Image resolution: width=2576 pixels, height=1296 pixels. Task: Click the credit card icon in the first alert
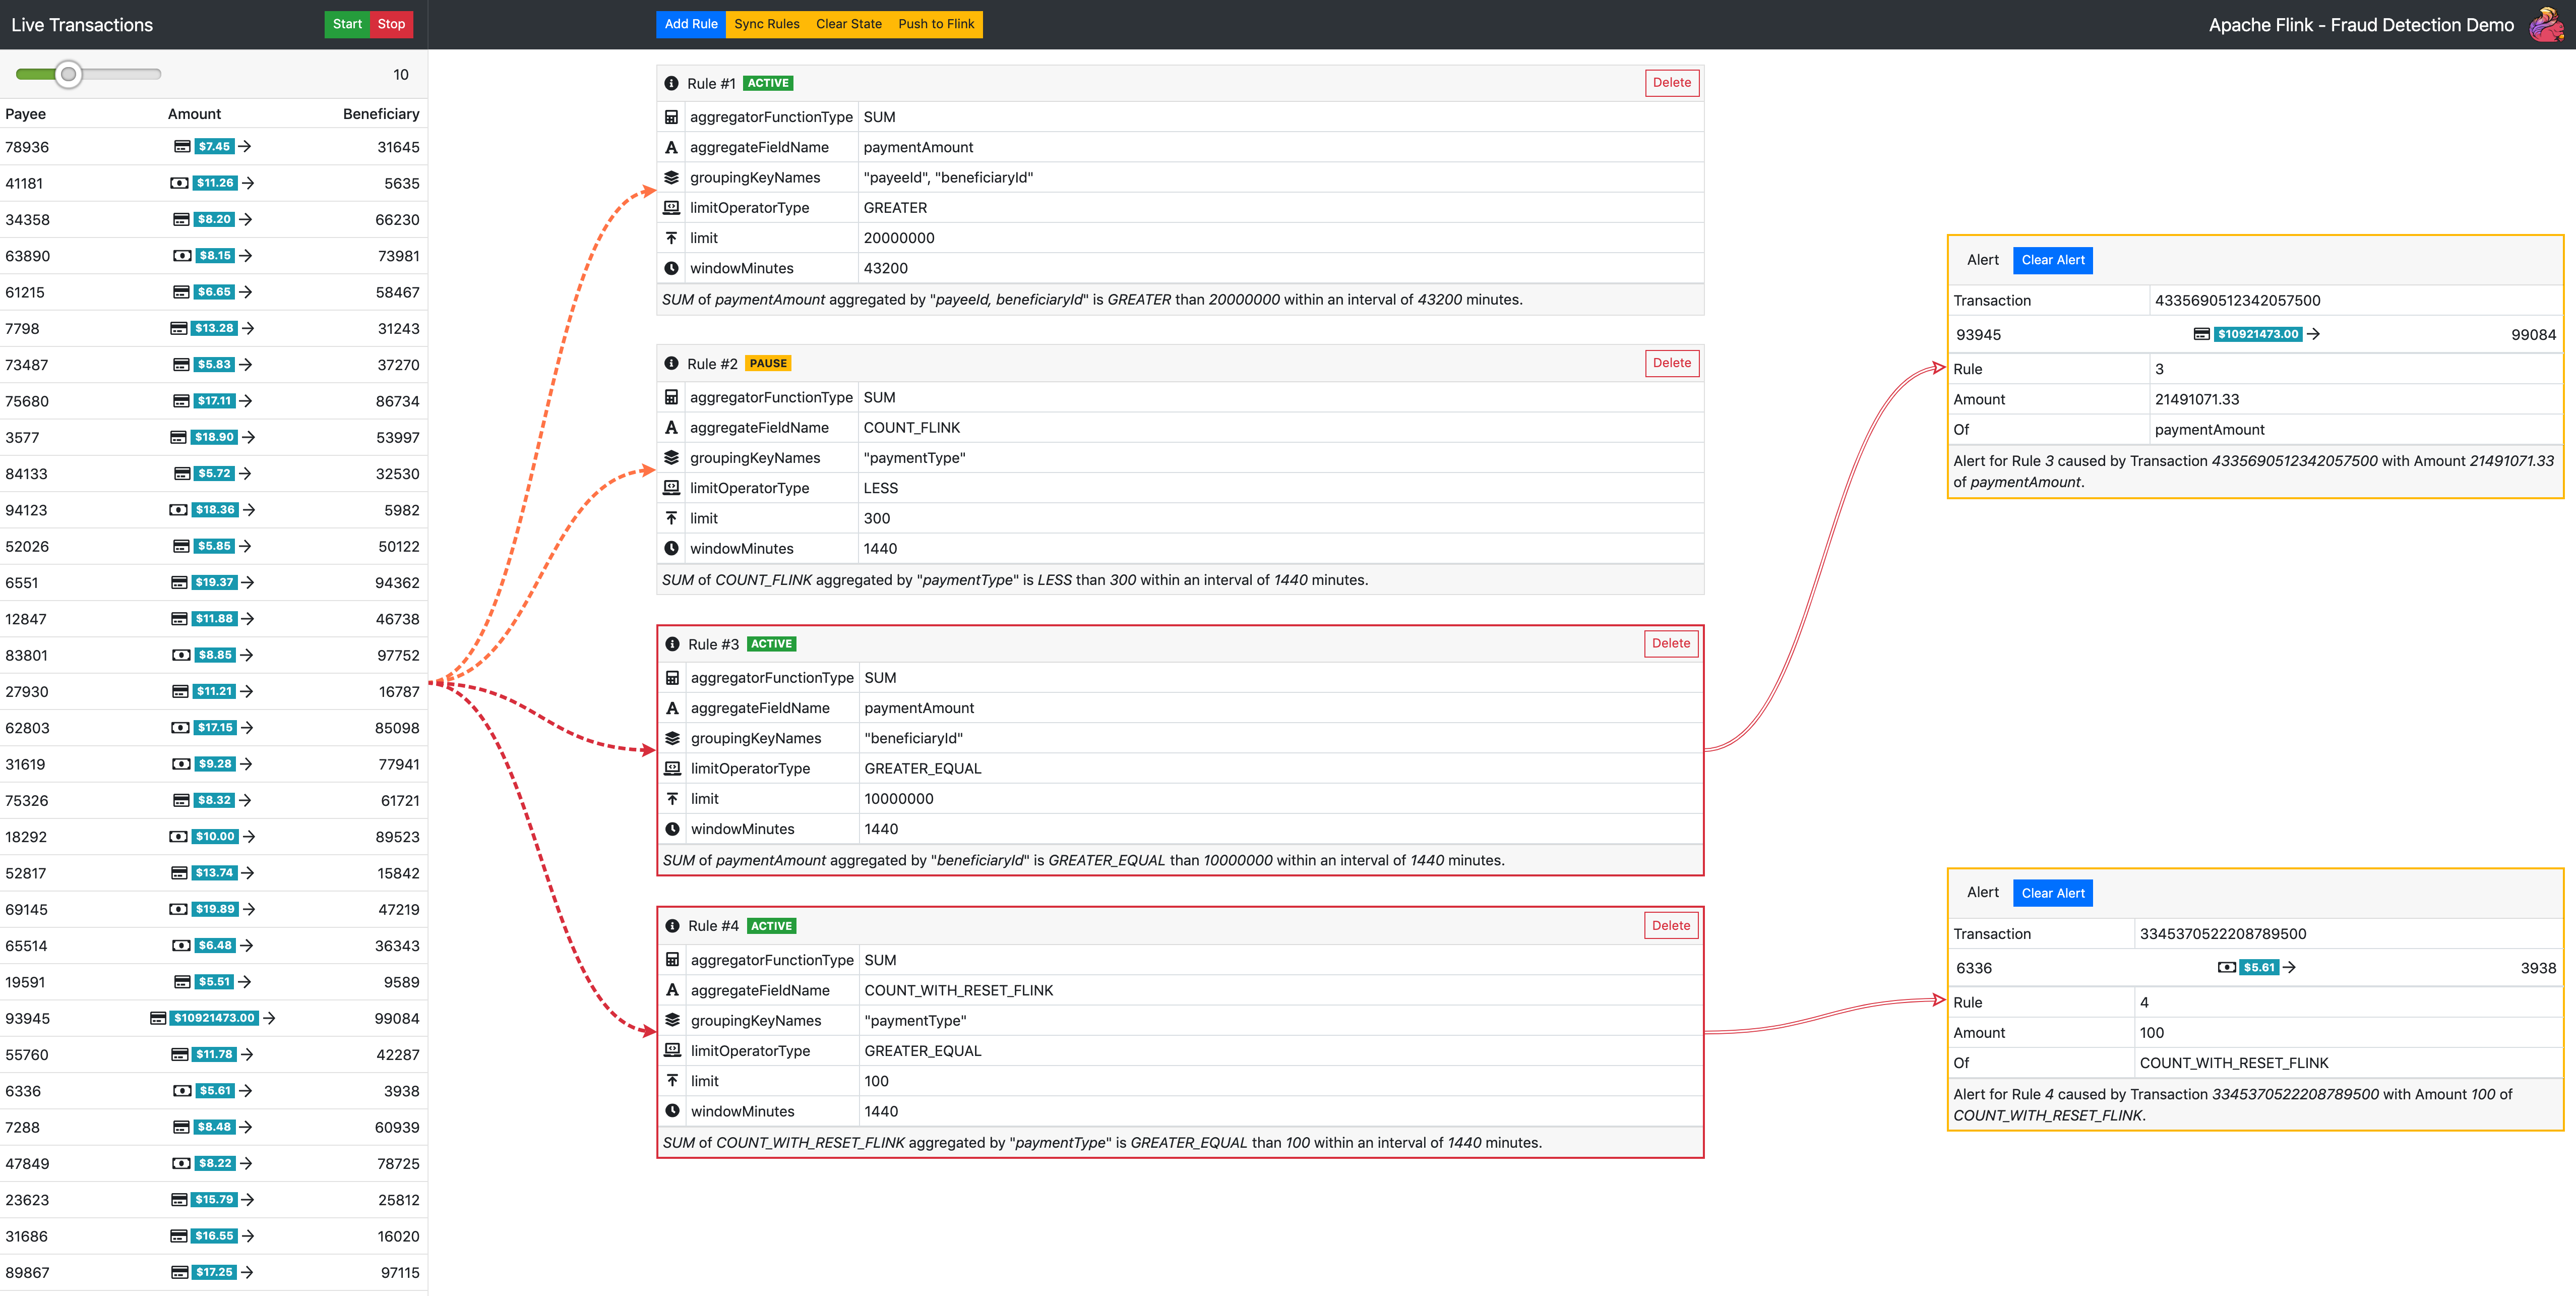[2201, 334]
